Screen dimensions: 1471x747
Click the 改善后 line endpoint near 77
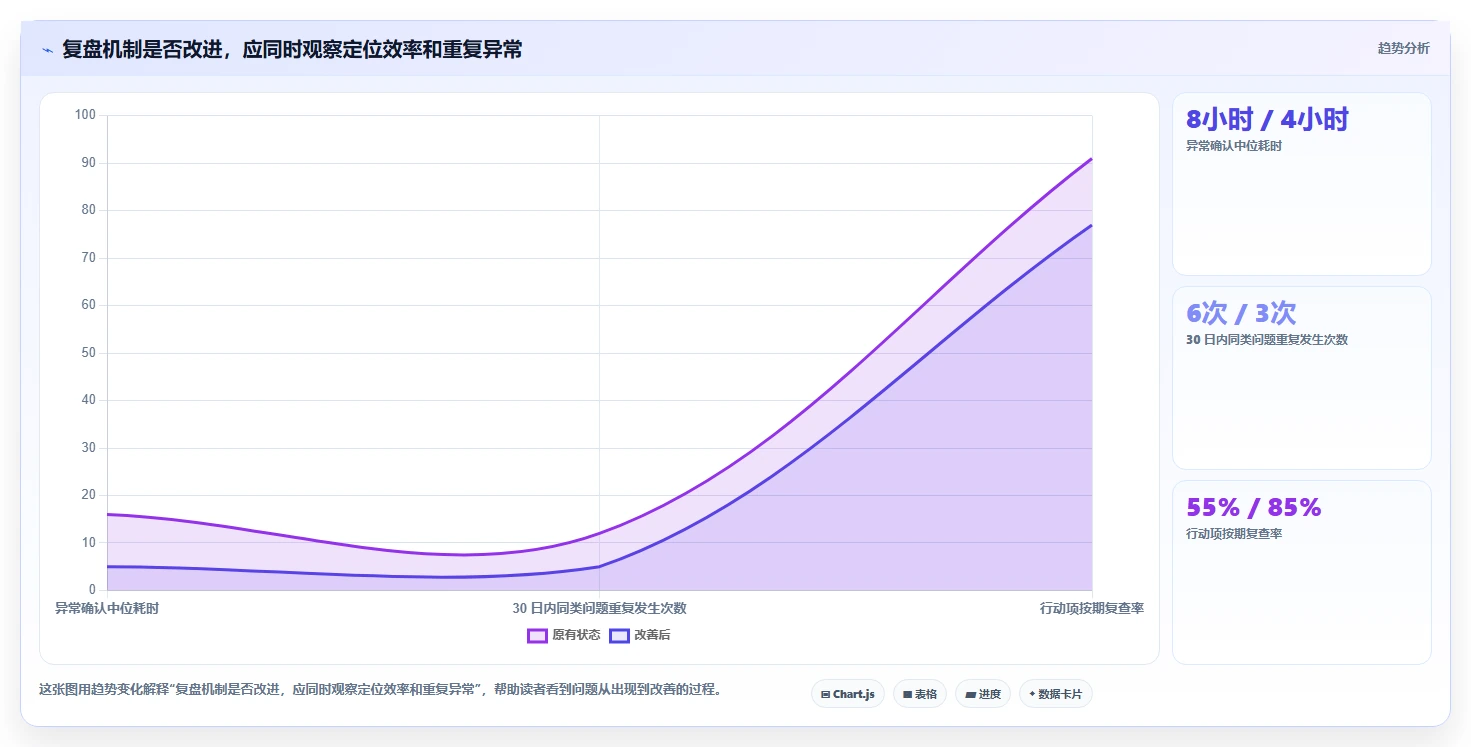(1091, 225)
